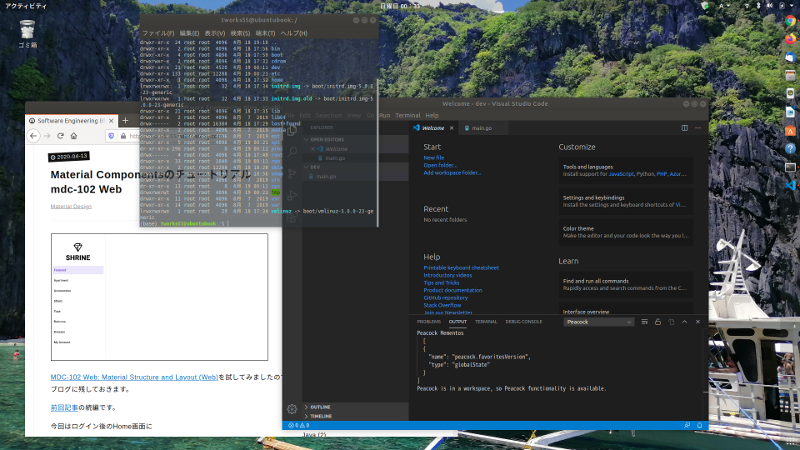Open the ファイル(F) menu in terminal window
This screenshot has height=450, width=800.
click(158, 33)
